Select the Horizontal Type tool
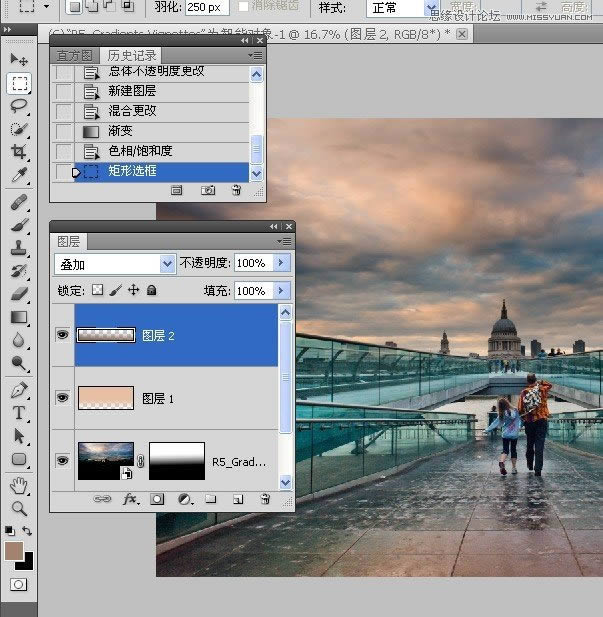This screenshot has width=603, height=617. (18, 413)
